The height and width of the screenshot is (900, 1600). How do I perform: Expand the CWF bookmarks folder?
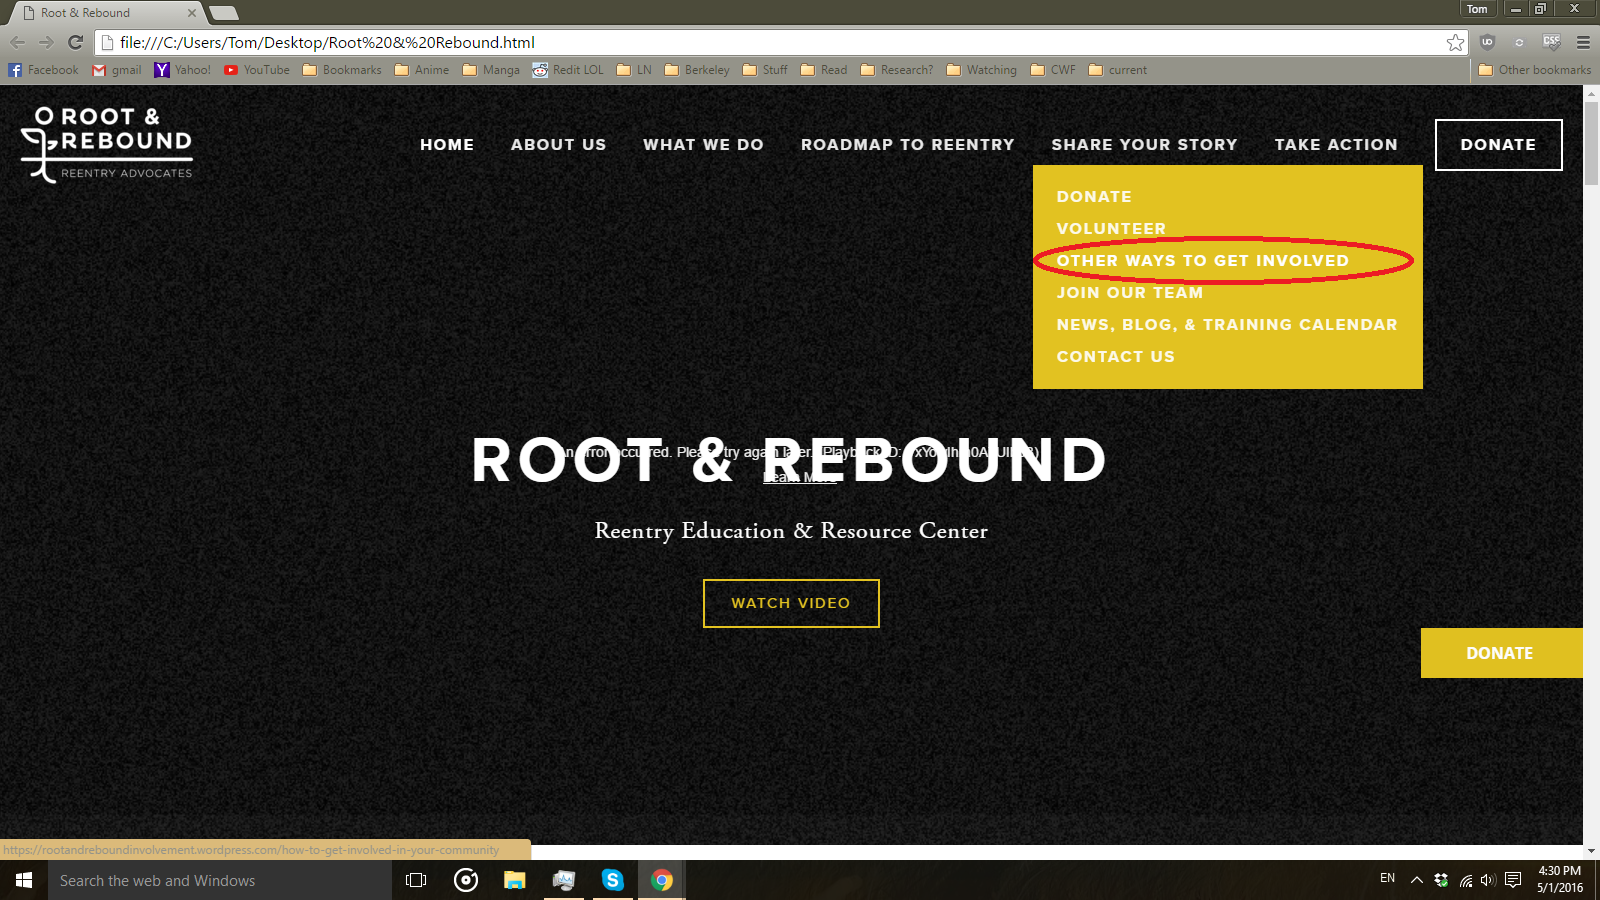pos(1053,70)
